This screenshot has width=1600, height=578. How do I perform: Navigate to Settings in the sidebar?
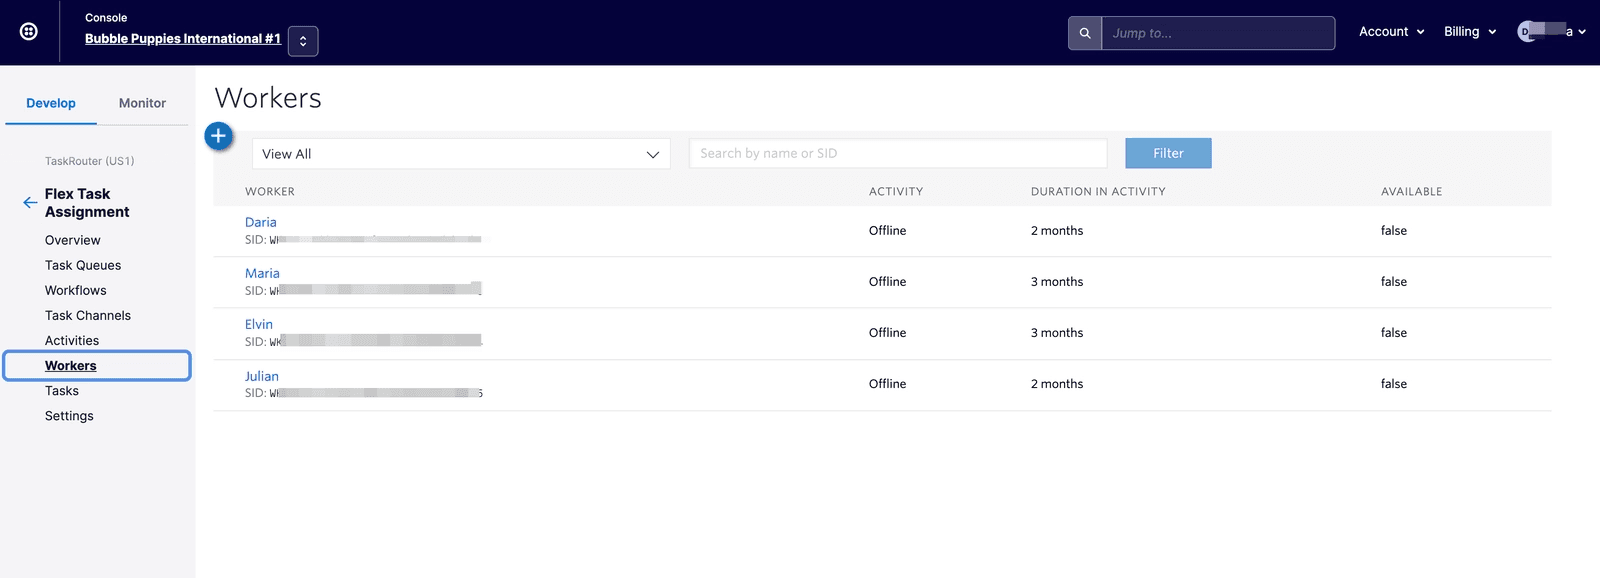[69, 416]
